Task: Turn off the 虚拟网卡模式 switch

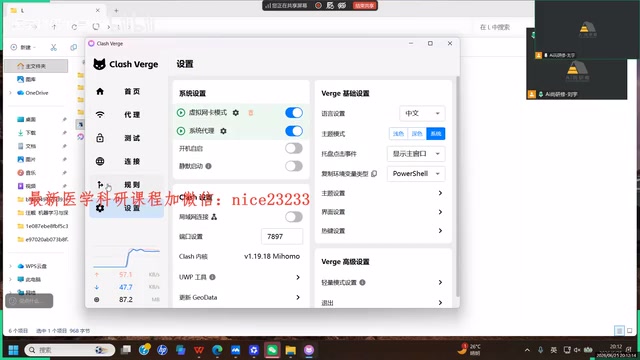Action: (x=294, y=113)
